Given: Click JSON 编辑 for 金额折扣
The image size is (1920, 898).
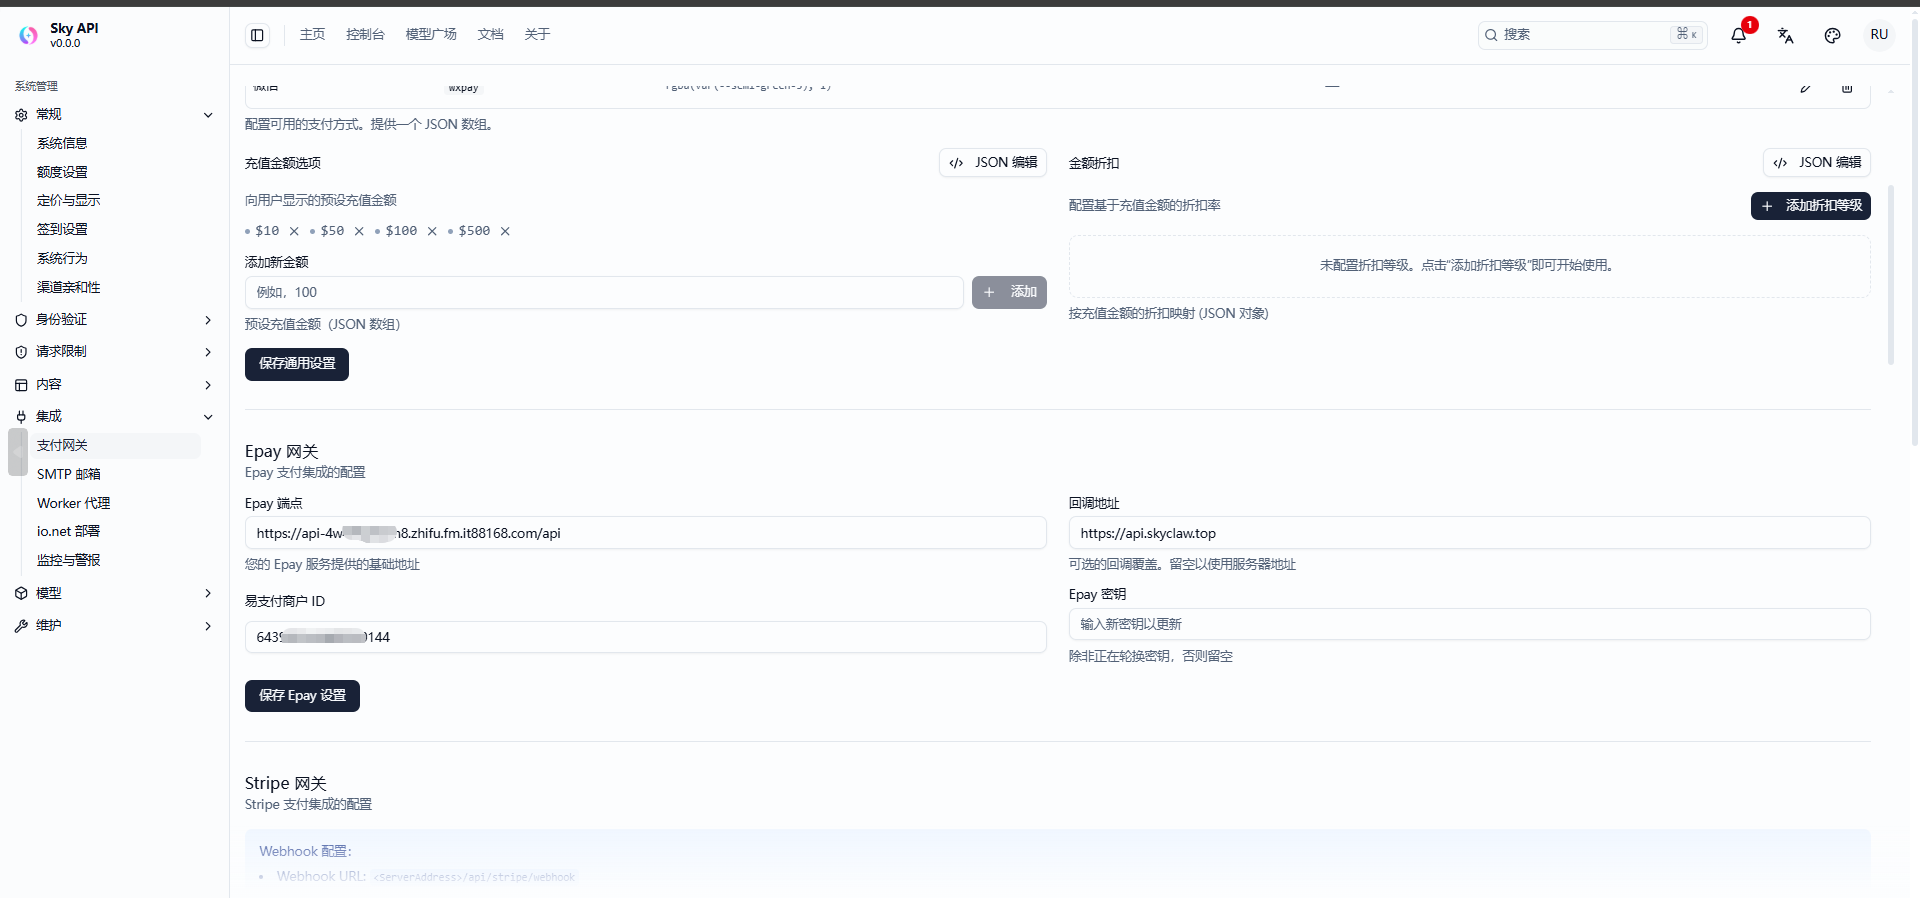Looking at the screenshot, I should [x=1817, y=163].
